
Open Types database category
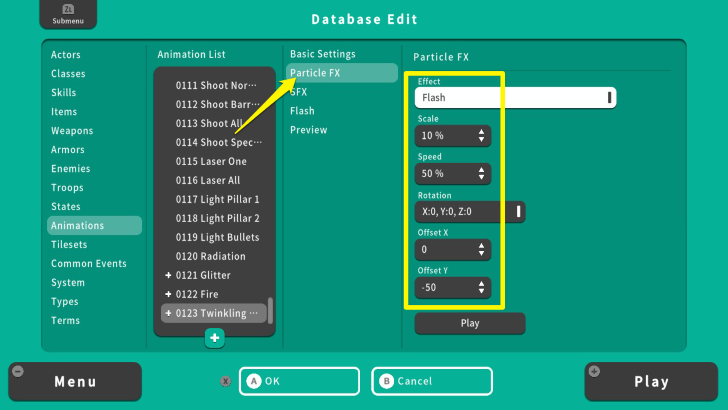94,302
